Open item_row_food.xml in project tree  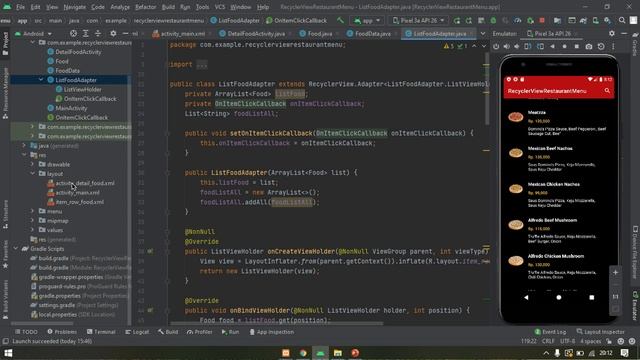(x=76, y=202)
